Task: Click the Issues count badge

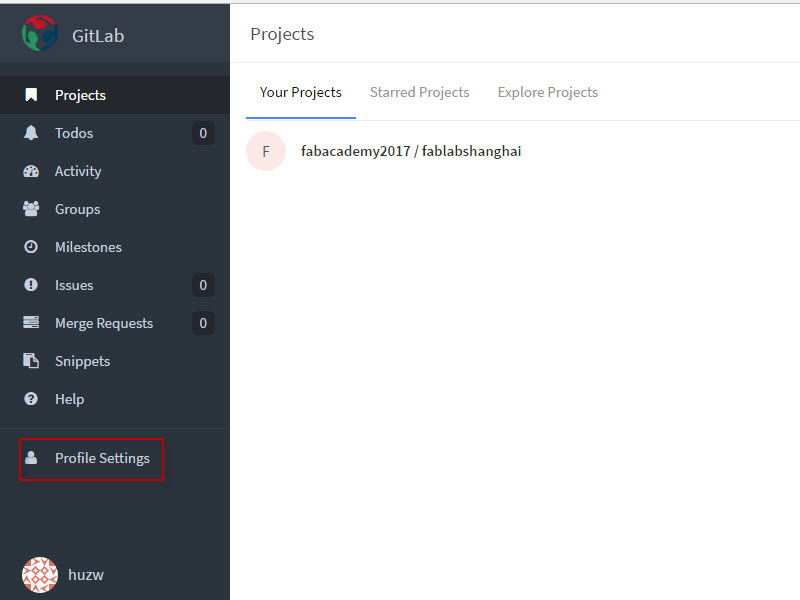Action: [203, 285]
